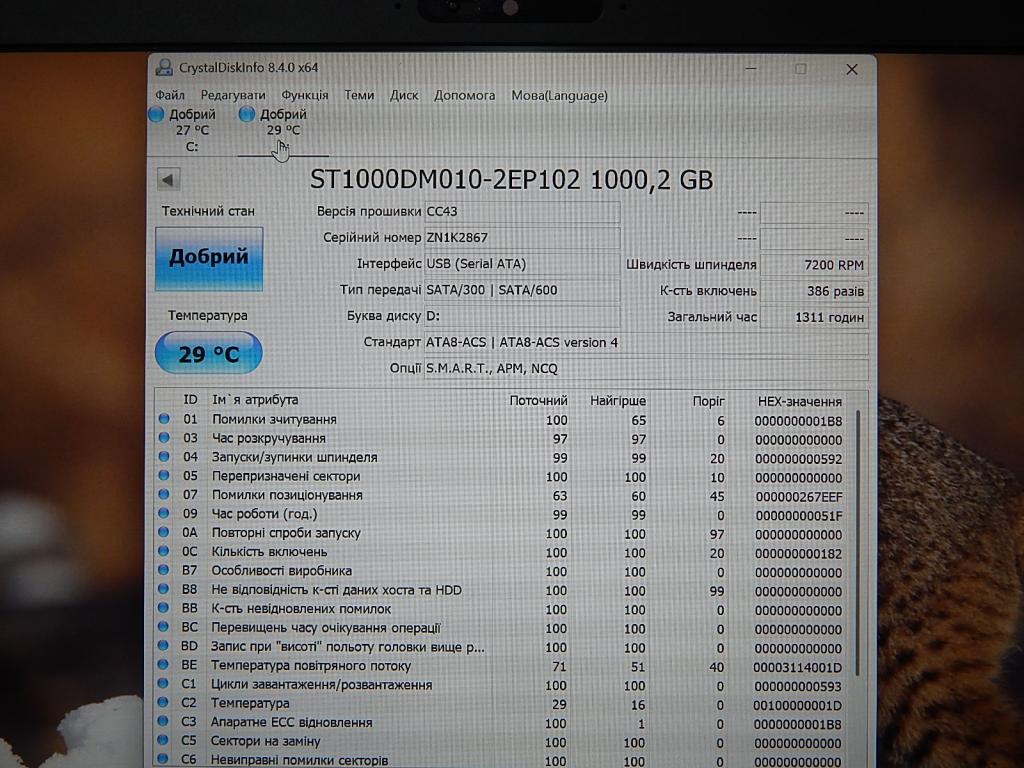The width and height of the screenshot is (1024, 768).
Task: Click status dot for attribute BE airflow temperature
Action: pos(164,666)
